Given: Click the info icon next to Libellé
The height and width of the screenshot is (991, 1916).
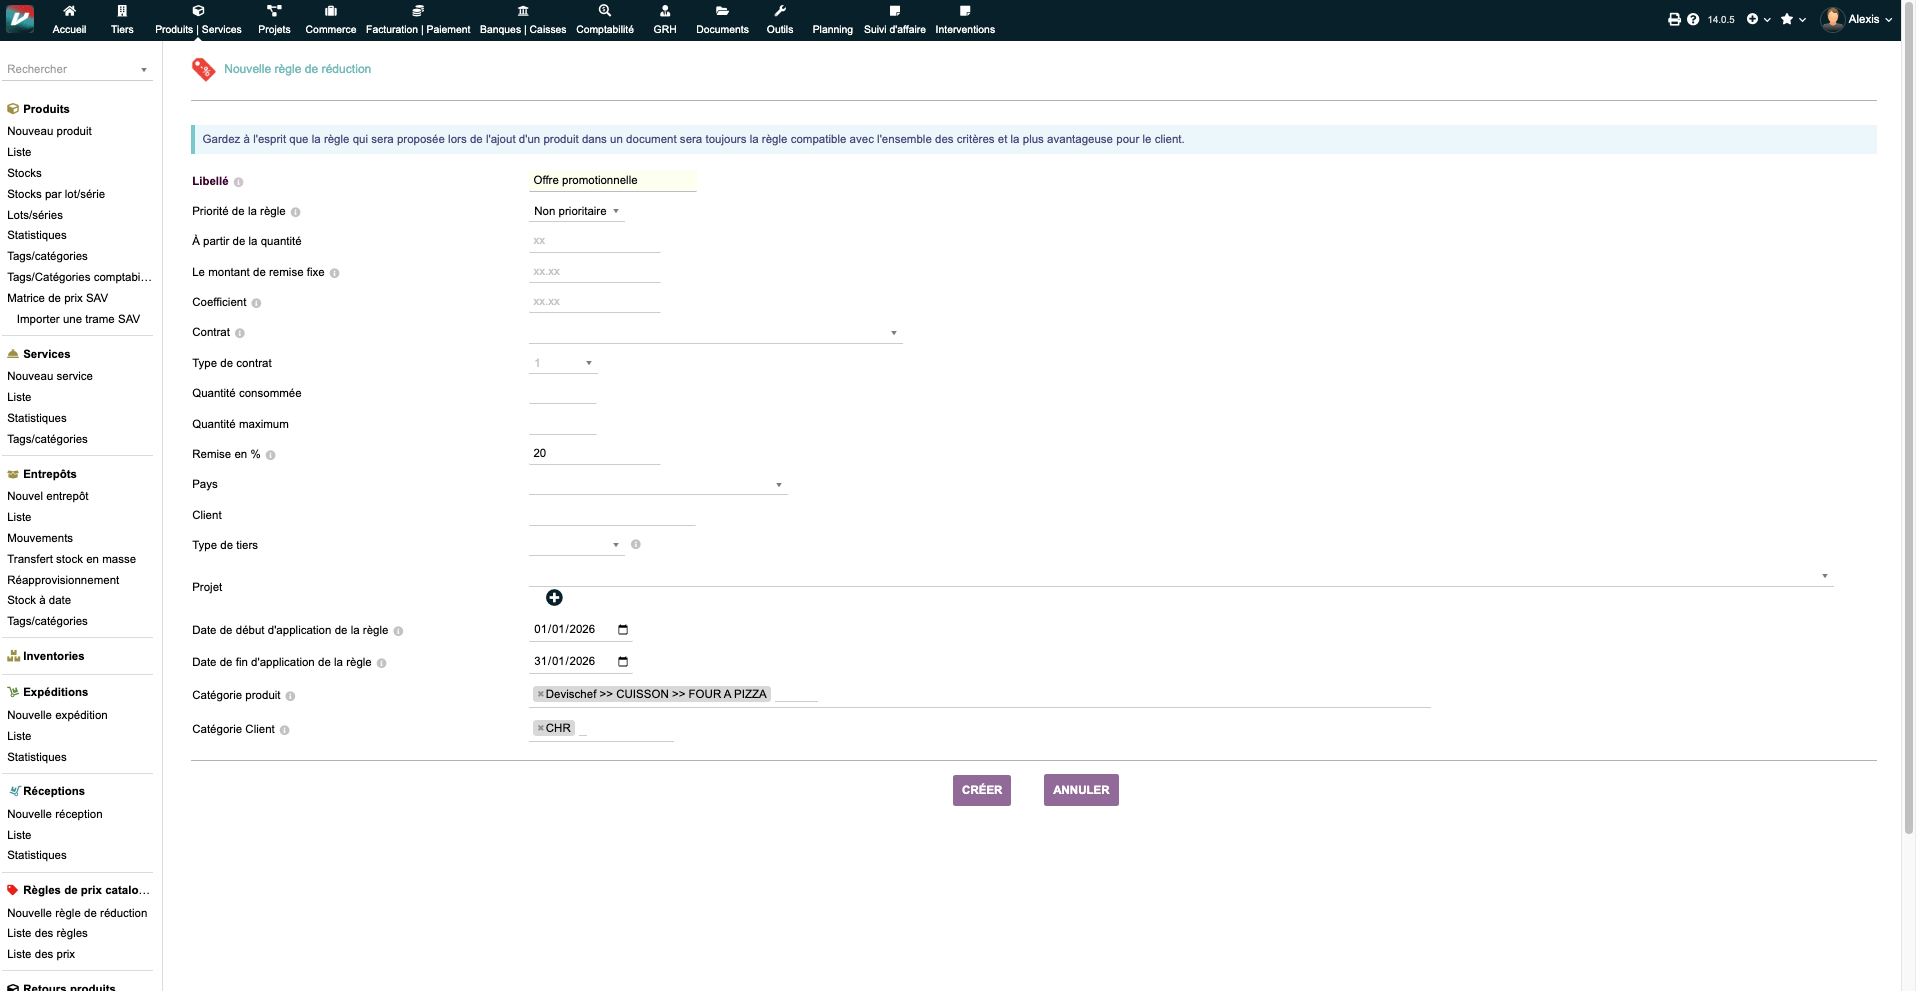Looking at the screenshot, I should 239,182.
